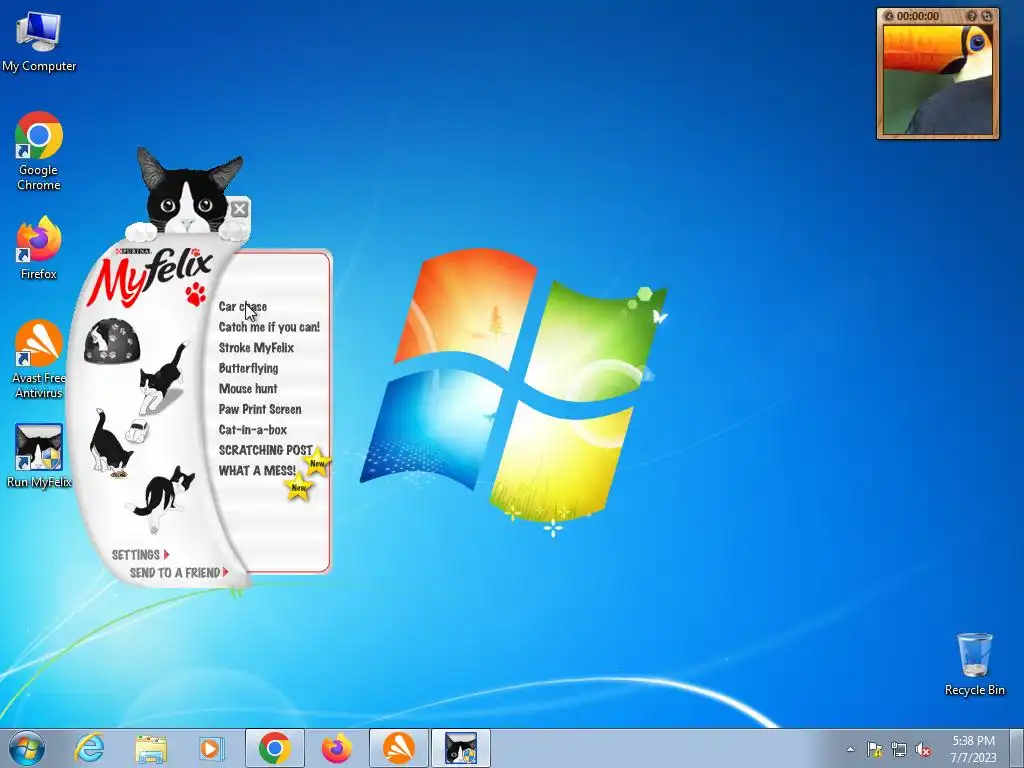Click the MyFelix logo title

pyautogui.click(x=150, y=275)
